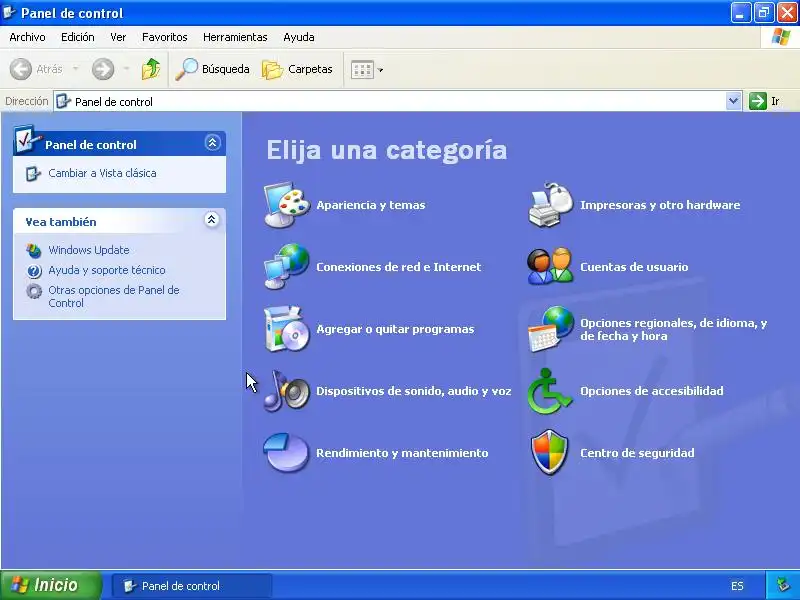Click Otras opciones de Panel de Control link
The height and width of the screenshot is (600, 800).
[113, 296]
